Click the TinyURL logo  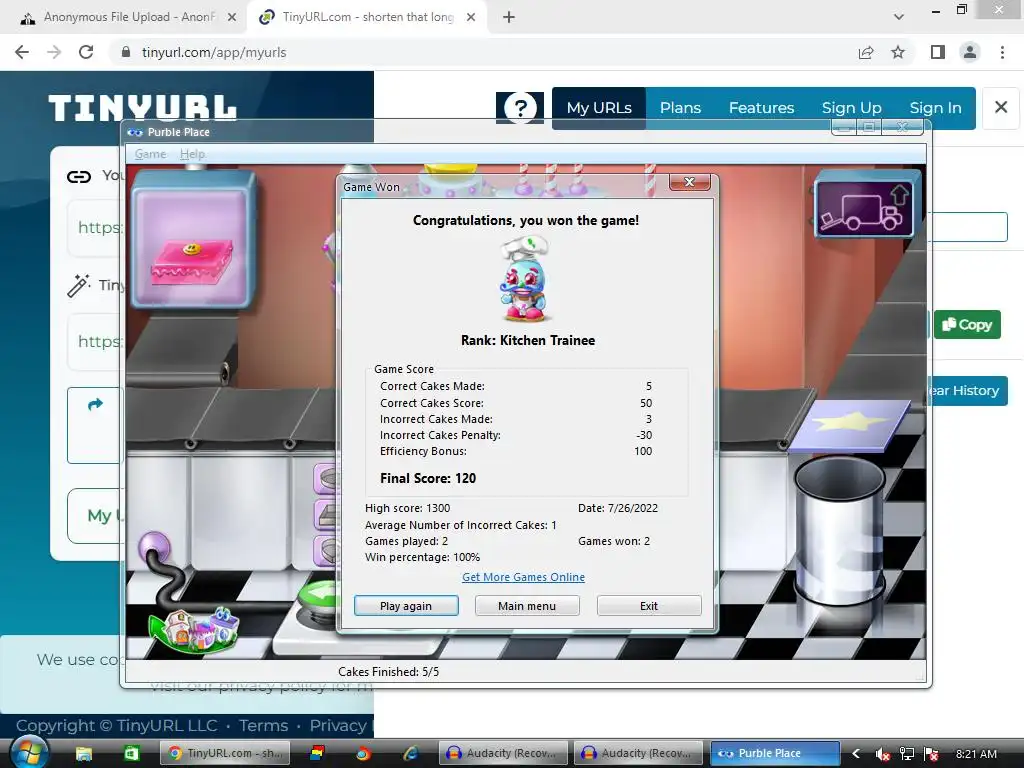pyautogui.click(x=142, y=108)
